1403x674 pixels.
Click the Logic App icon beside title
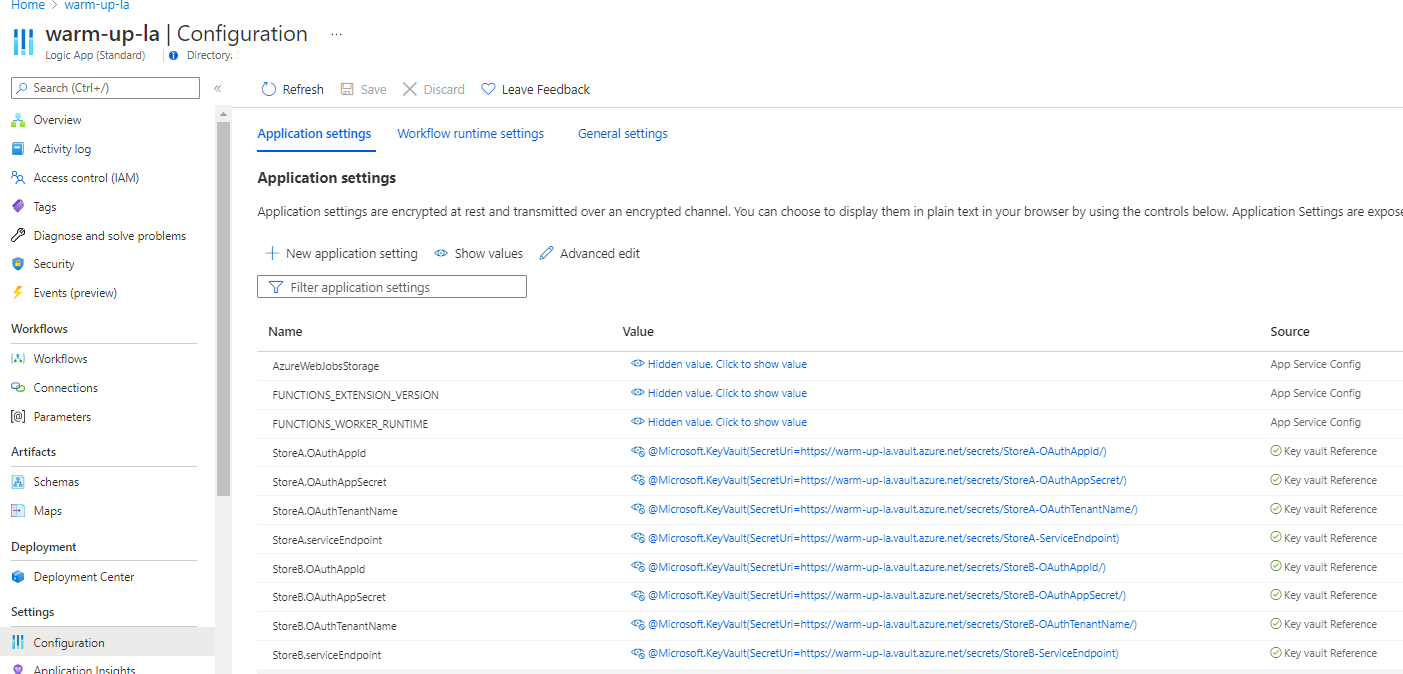click(x=23, y=42)
